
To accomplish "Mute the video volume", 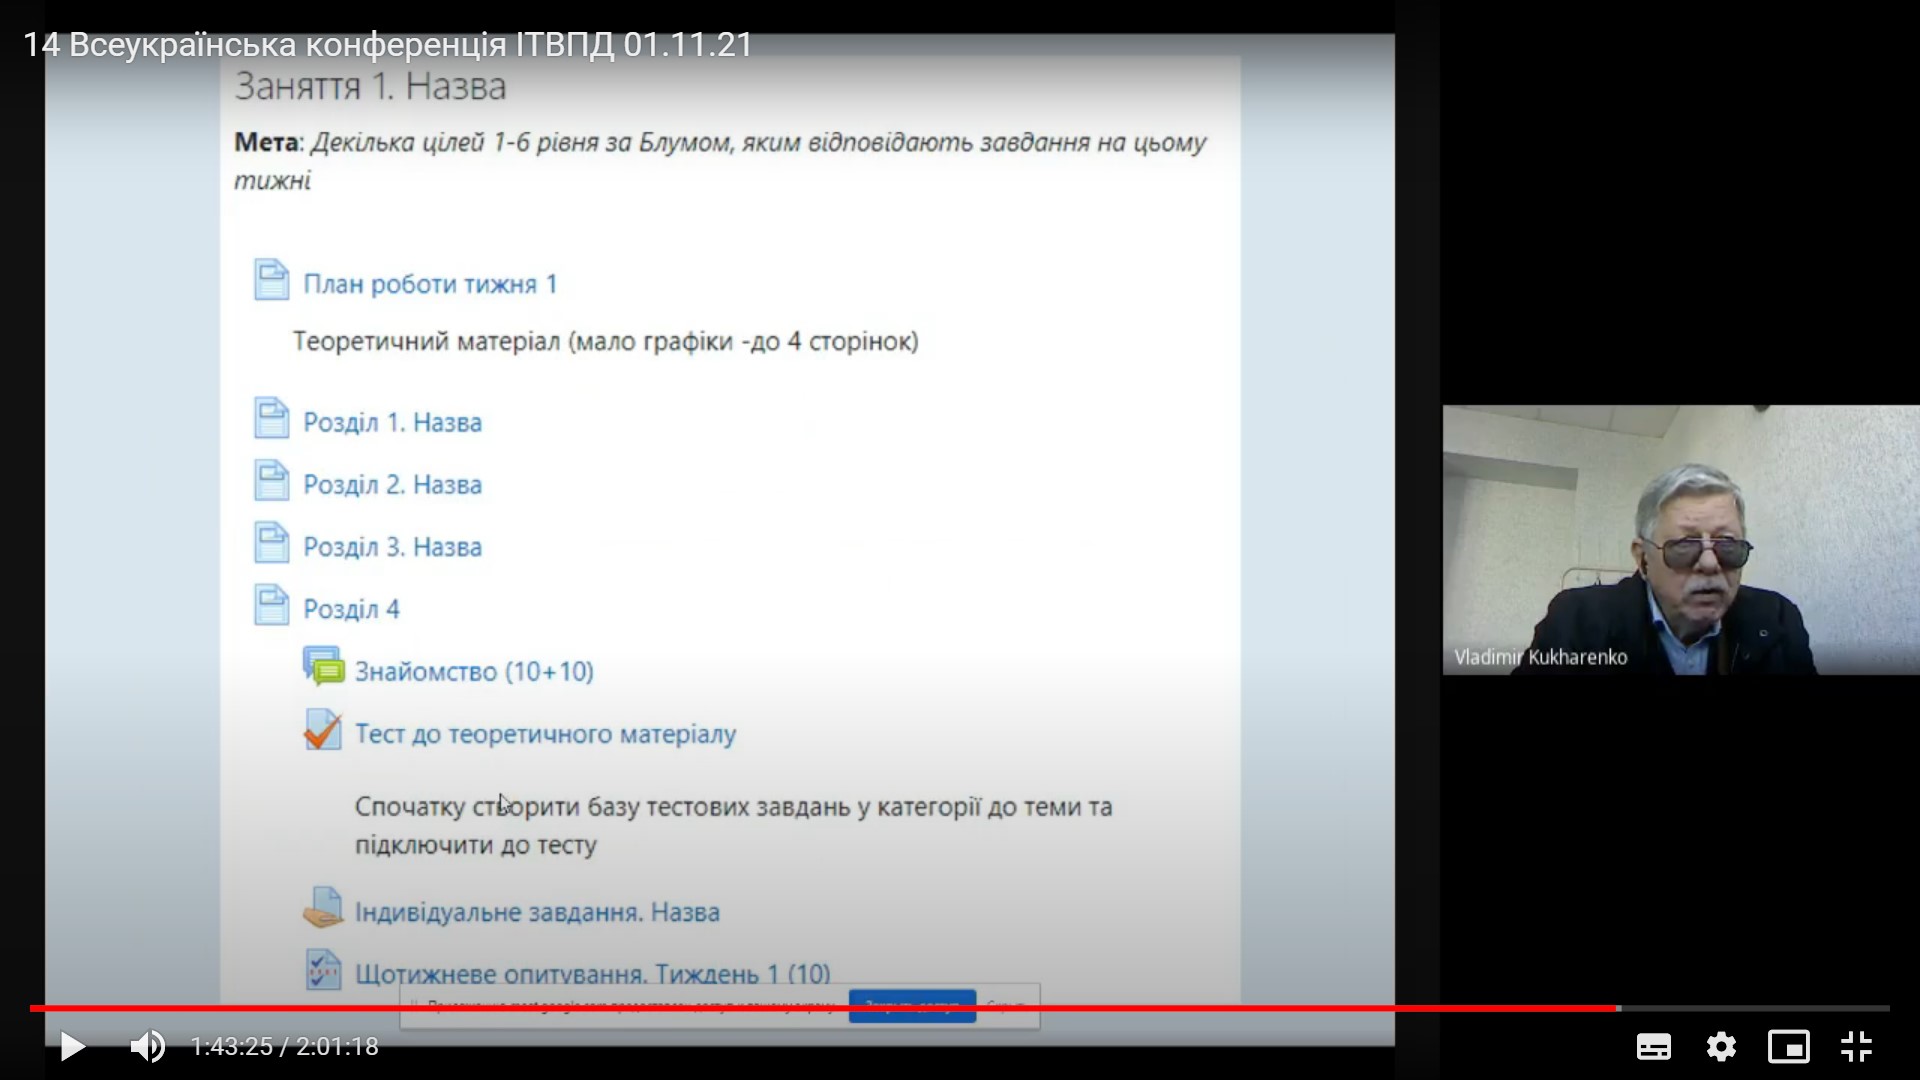I will [x=148, y=1047].
